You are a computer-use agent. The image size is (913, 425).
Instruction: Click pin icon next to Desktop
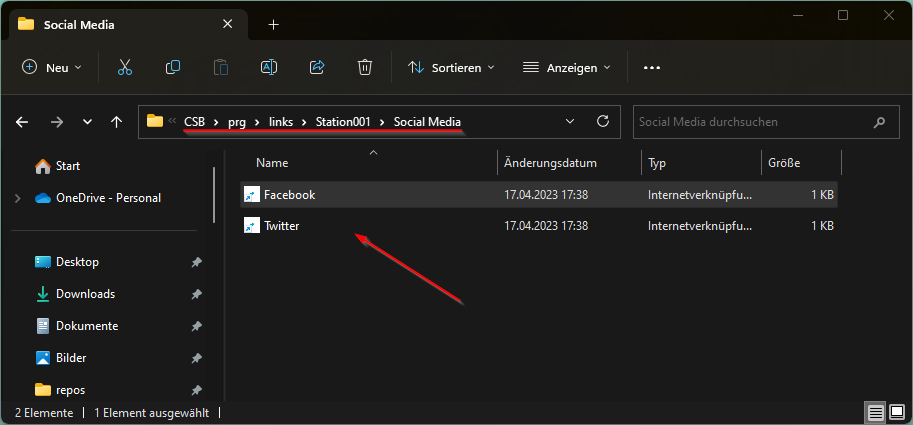196,263
